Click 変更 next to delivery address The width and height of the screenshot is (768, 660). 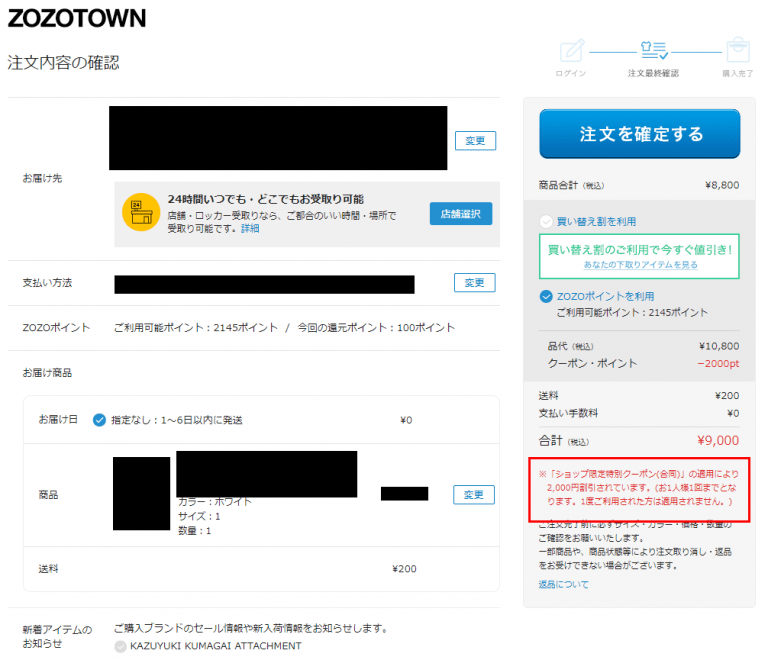tap(475, 141)
